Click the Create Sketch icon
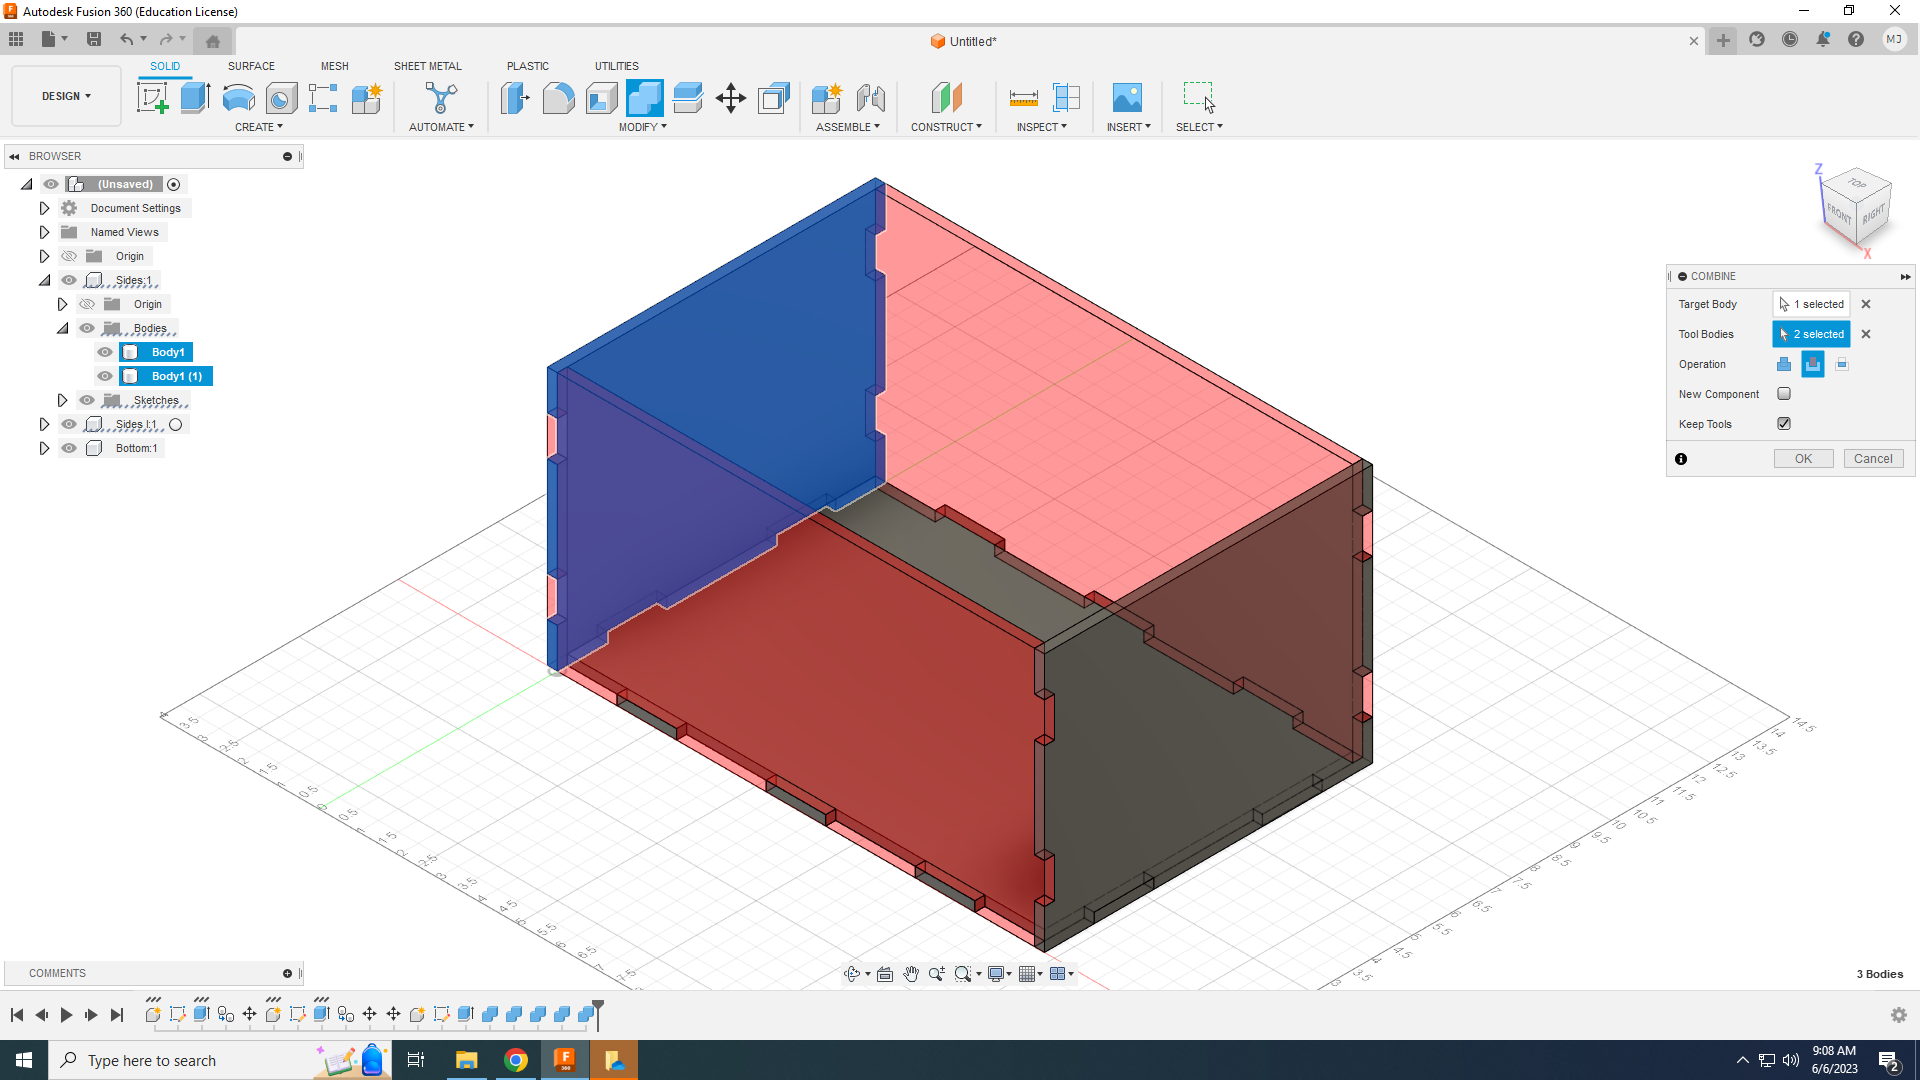 pos(152,98)
